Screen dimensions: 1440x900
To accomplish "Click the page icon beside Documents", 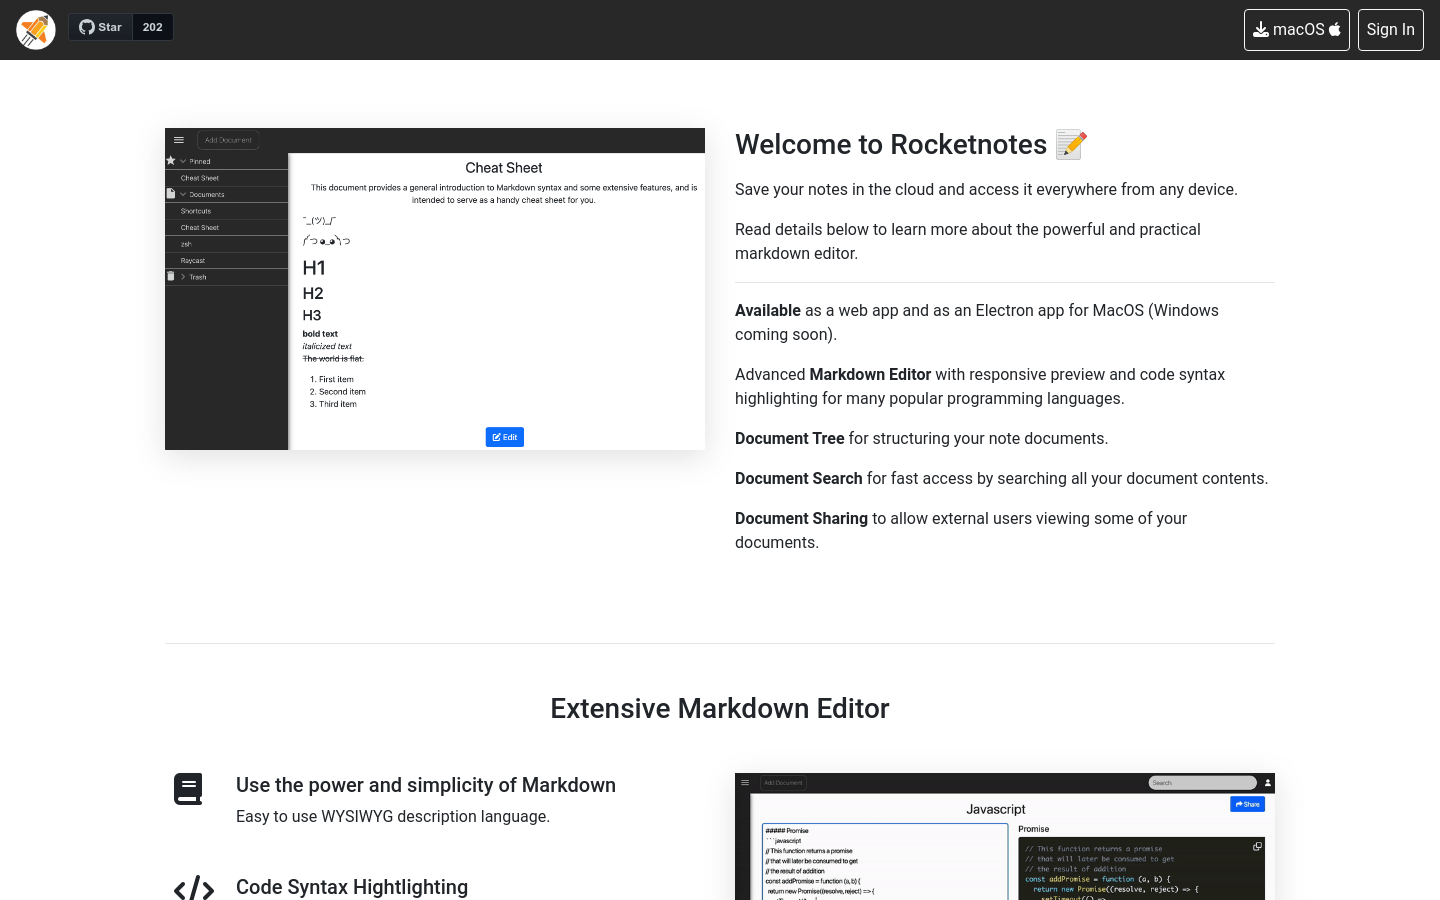I will (171, 194).
